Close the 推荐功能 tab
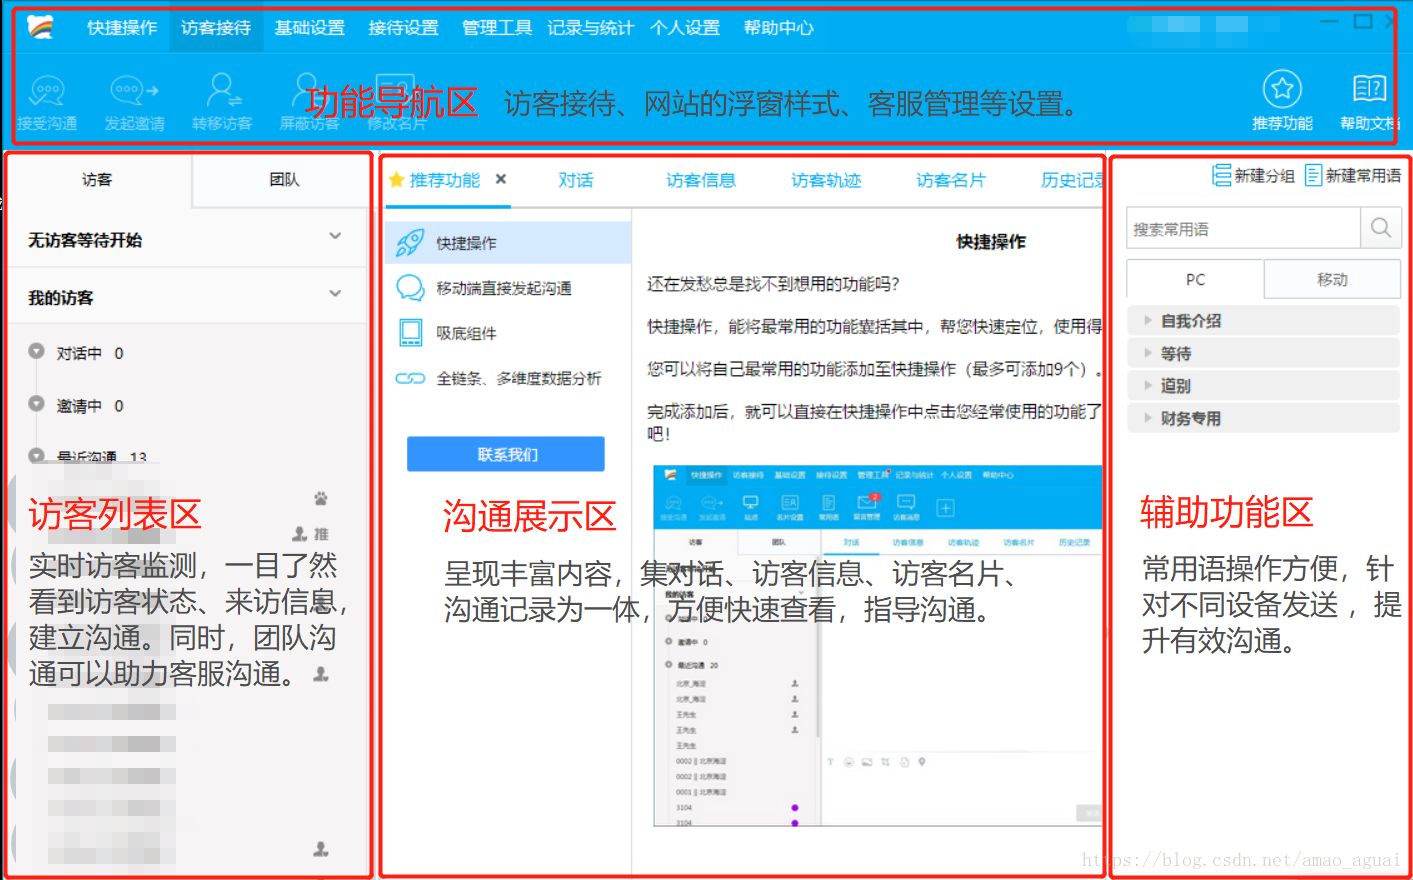The image size is (1413, 880). click(501, 179)
